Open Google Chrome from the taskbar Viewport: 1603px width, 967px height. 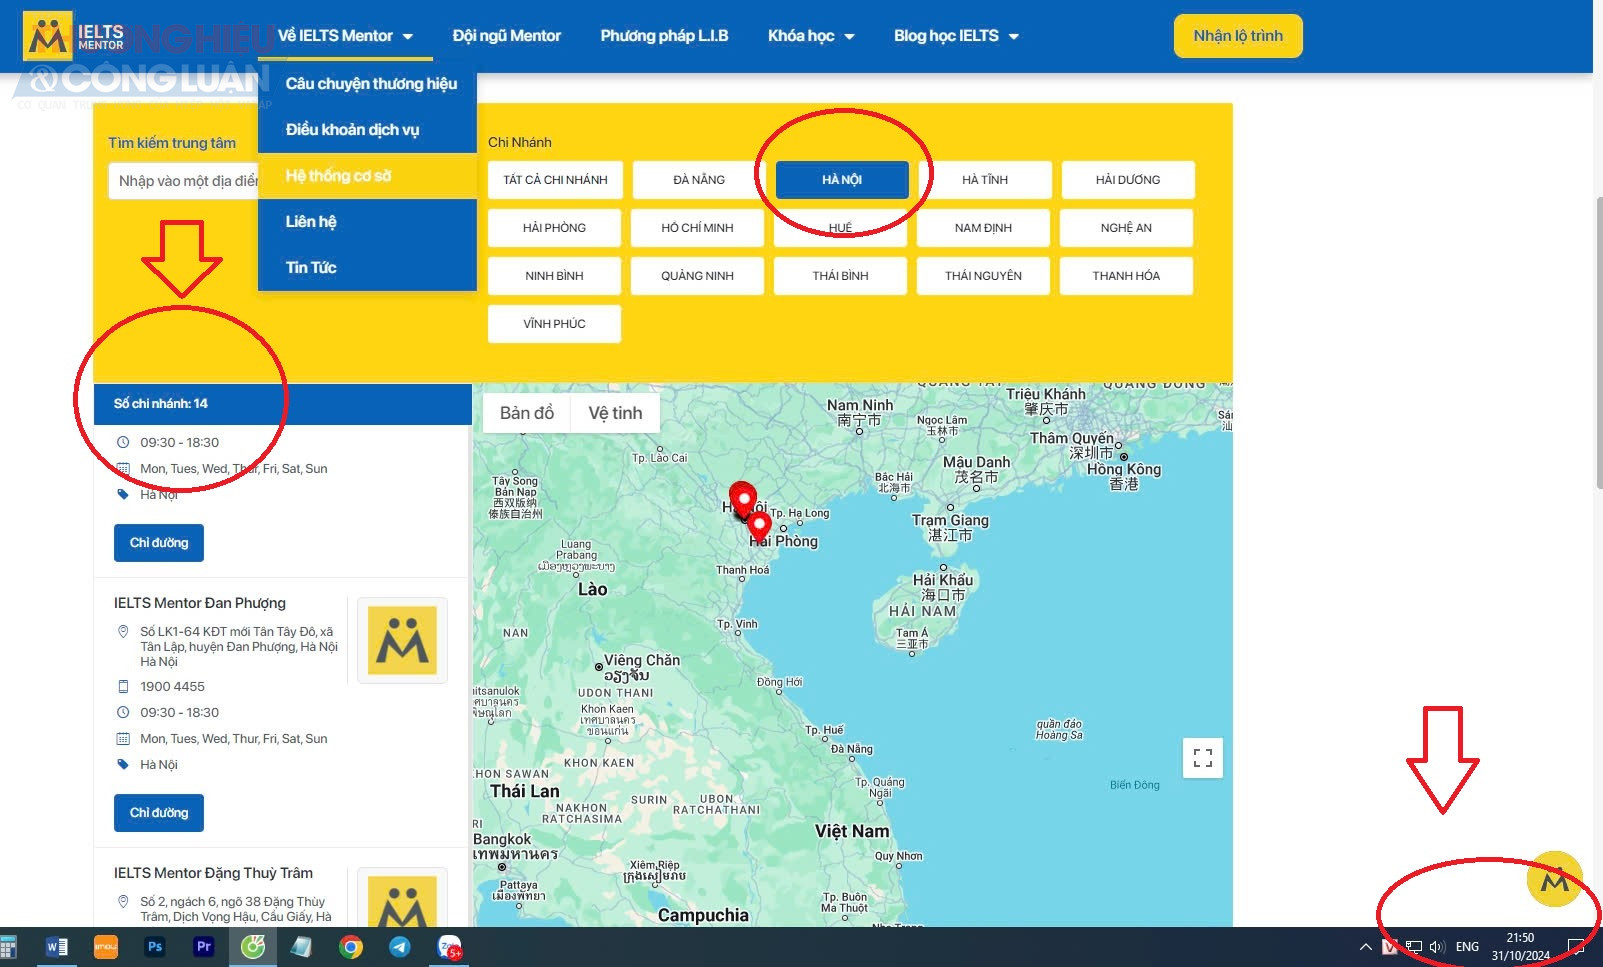pos(351,947)
